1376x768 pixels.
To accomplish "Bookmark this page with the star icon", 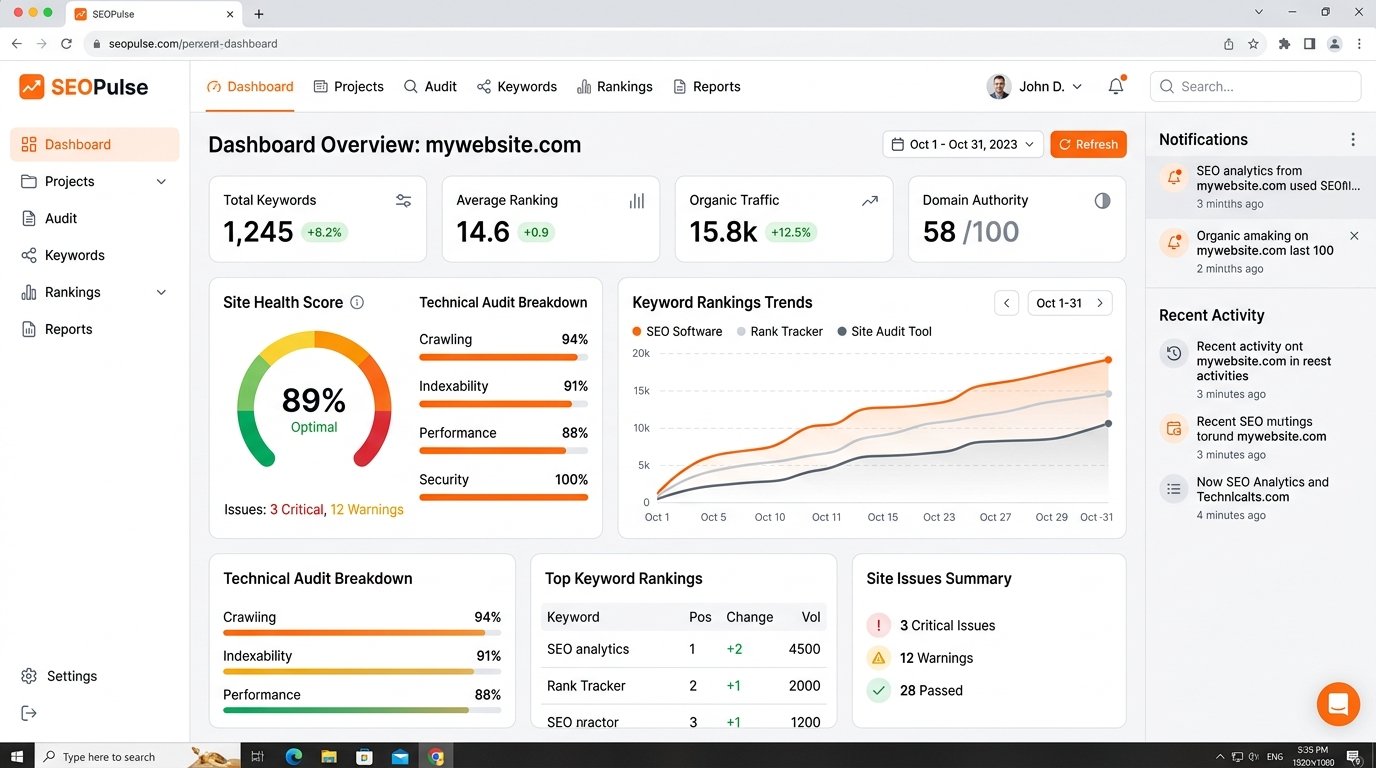I will [x=1253, y=44].
